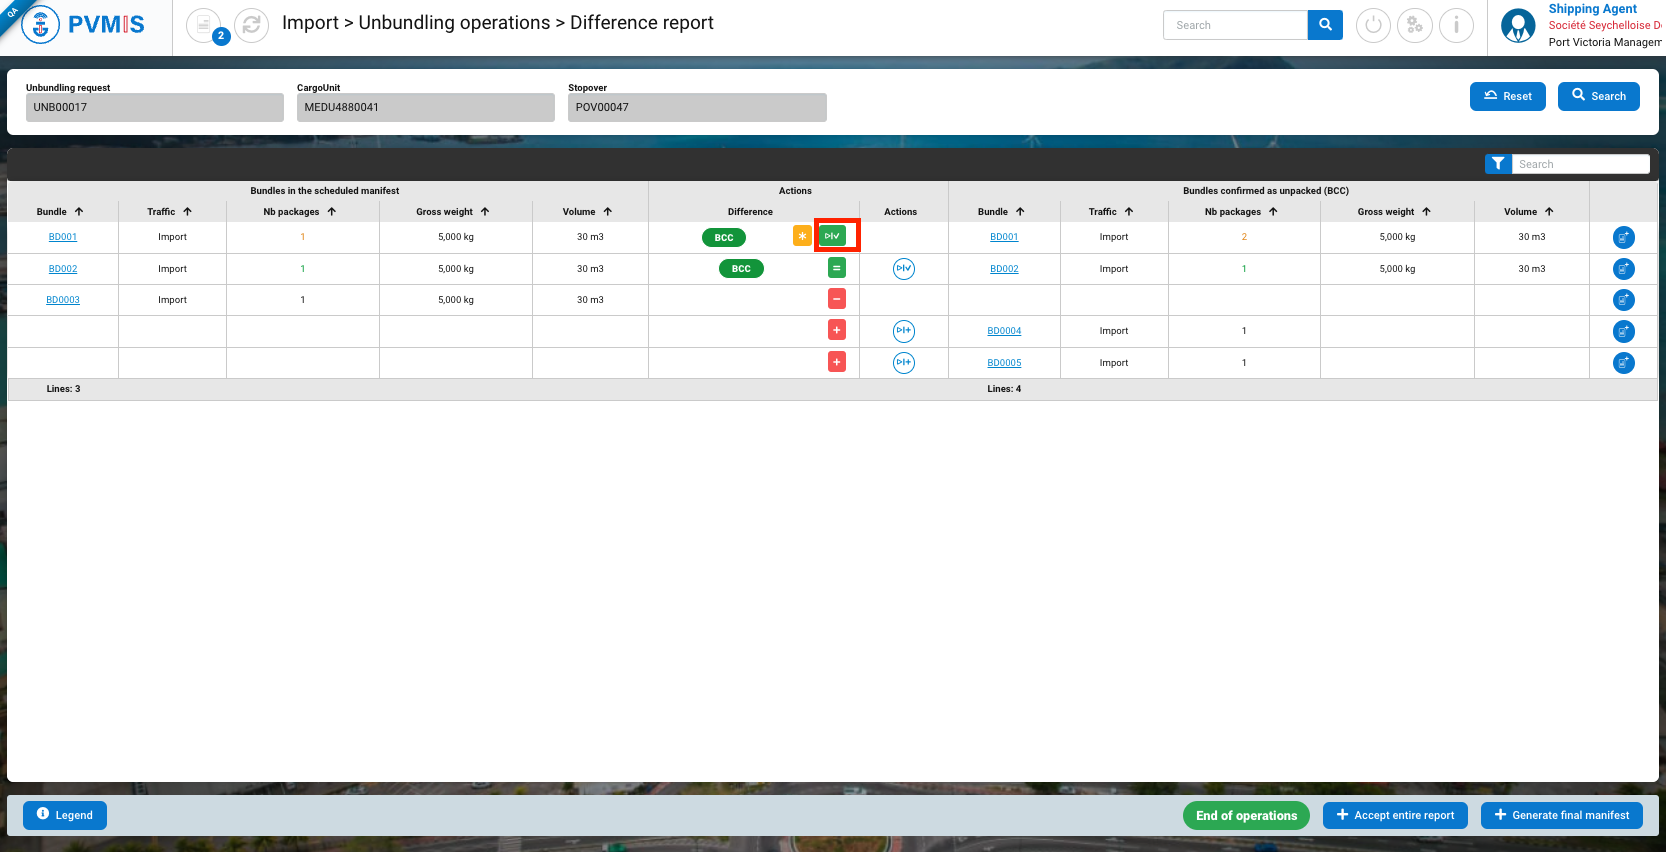Click the info icon in the header

click(1456, 25)
